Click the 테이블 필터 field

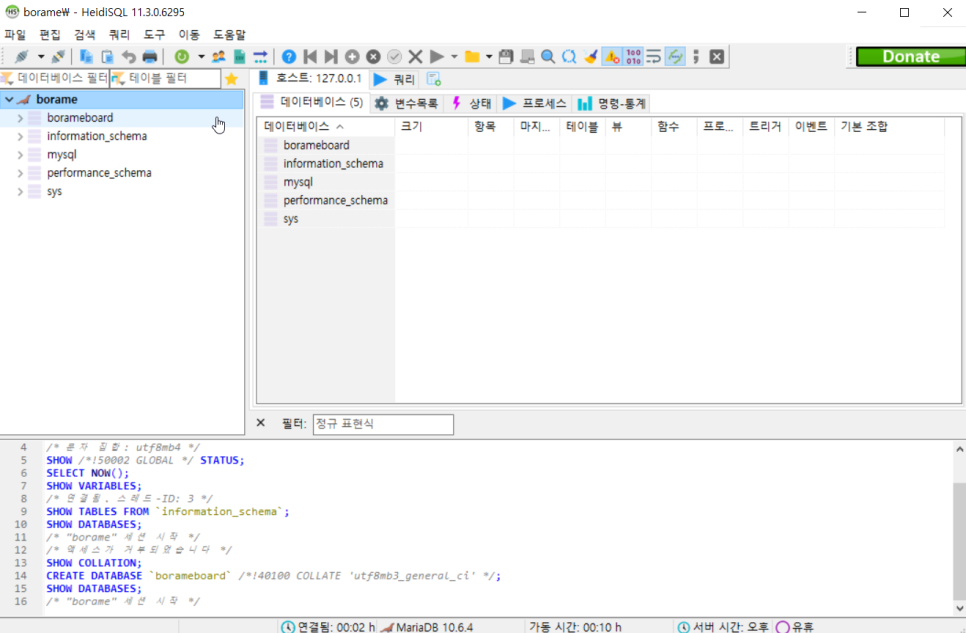pos(165,78)
